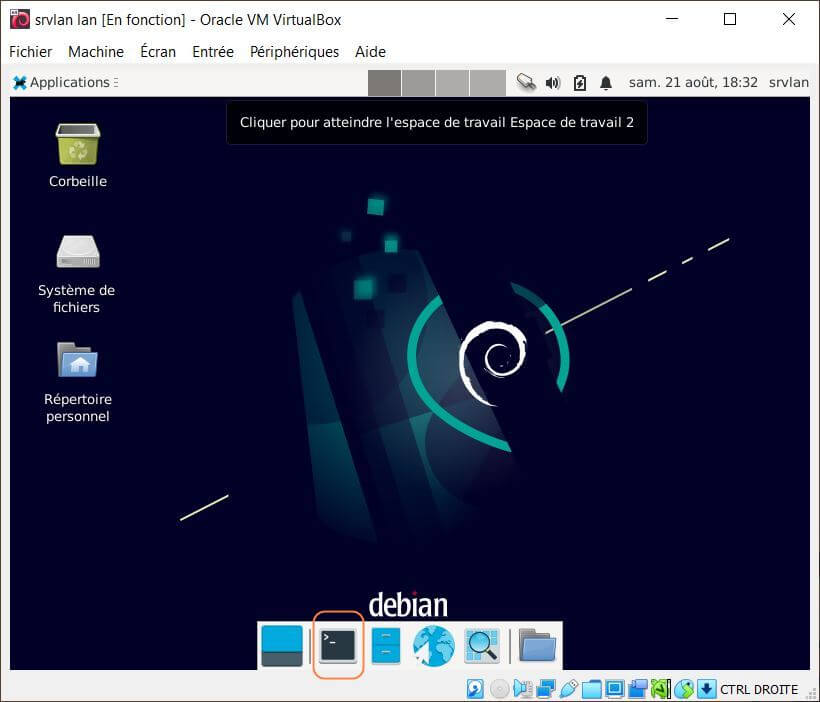The height and width of the screenshot is (702, 820).
Task: Click the network adapter status icon in VirtualBox
Action: (x=547, y=689)
